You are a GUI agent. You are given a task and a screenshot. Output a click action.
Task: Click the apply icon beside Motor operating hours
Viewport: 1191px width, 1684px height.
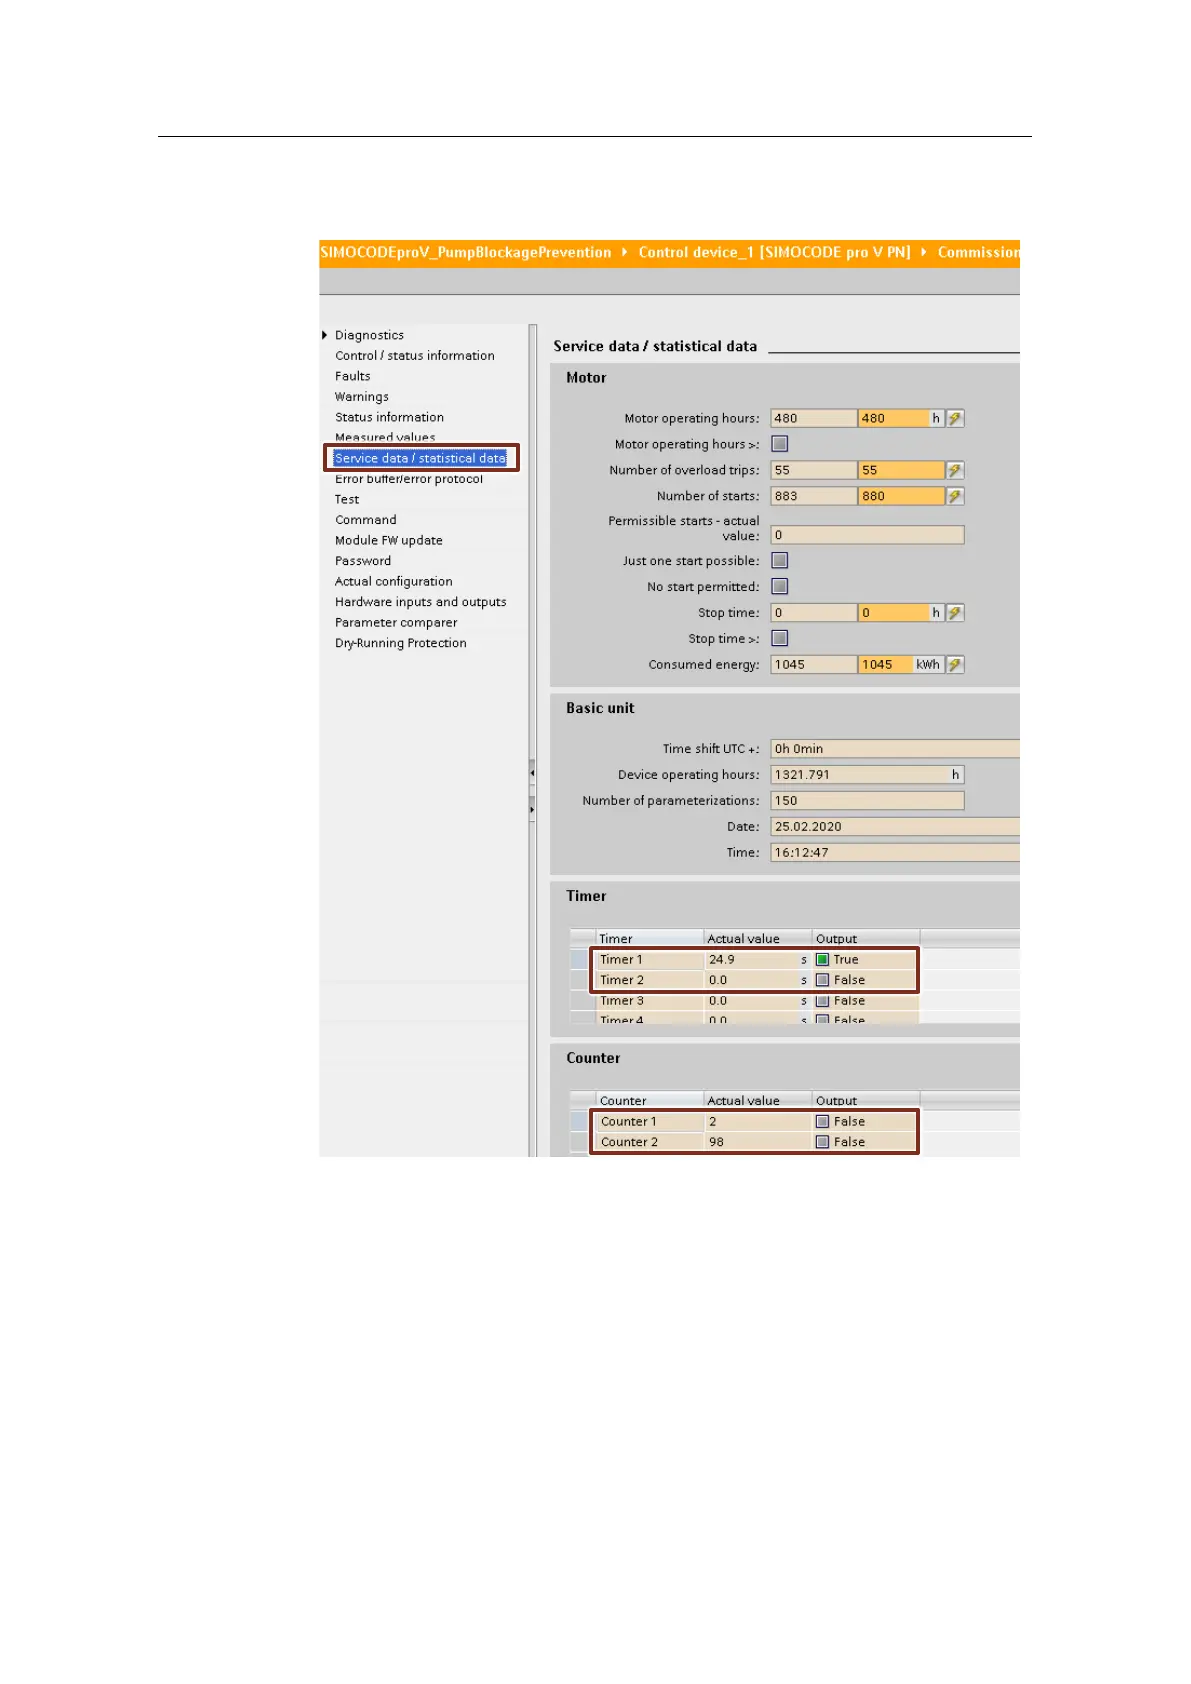[955, 419]
